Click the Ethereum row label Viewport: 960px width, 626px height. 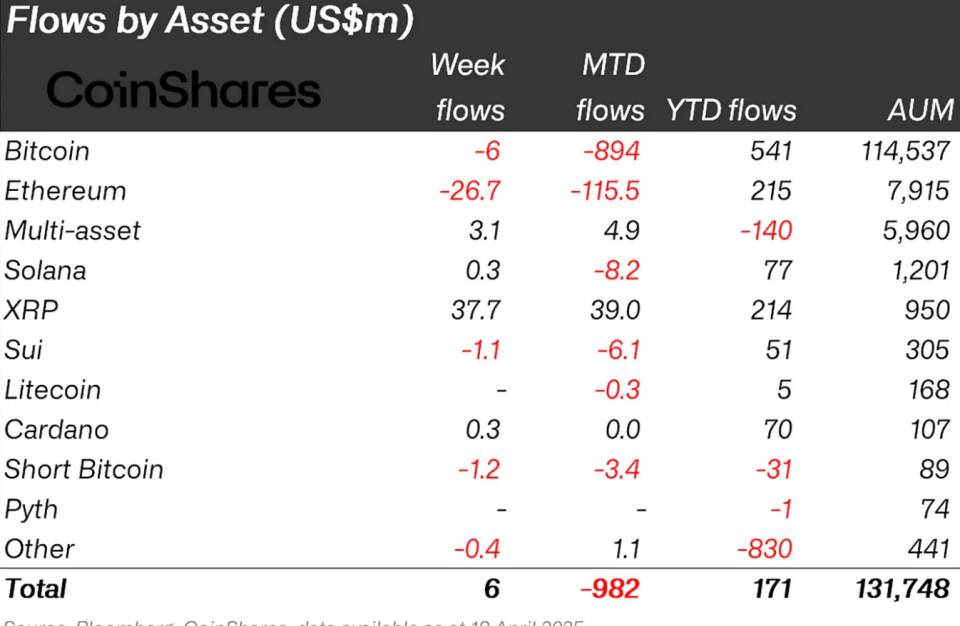click(65, 191)
